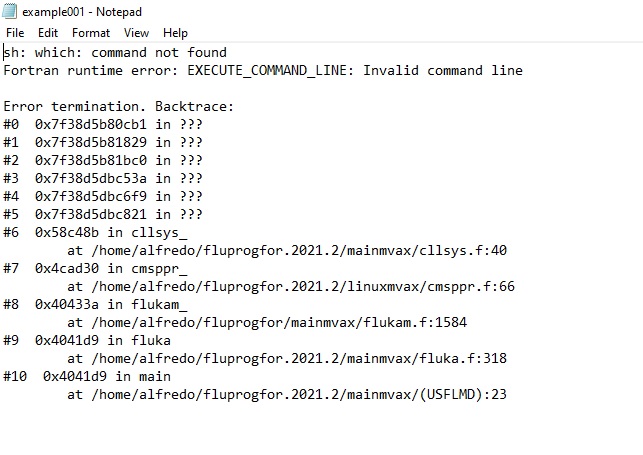Click on 'Fortran runtime error' text line
Screen dimensions: 643x455
[x=263, y=71]
